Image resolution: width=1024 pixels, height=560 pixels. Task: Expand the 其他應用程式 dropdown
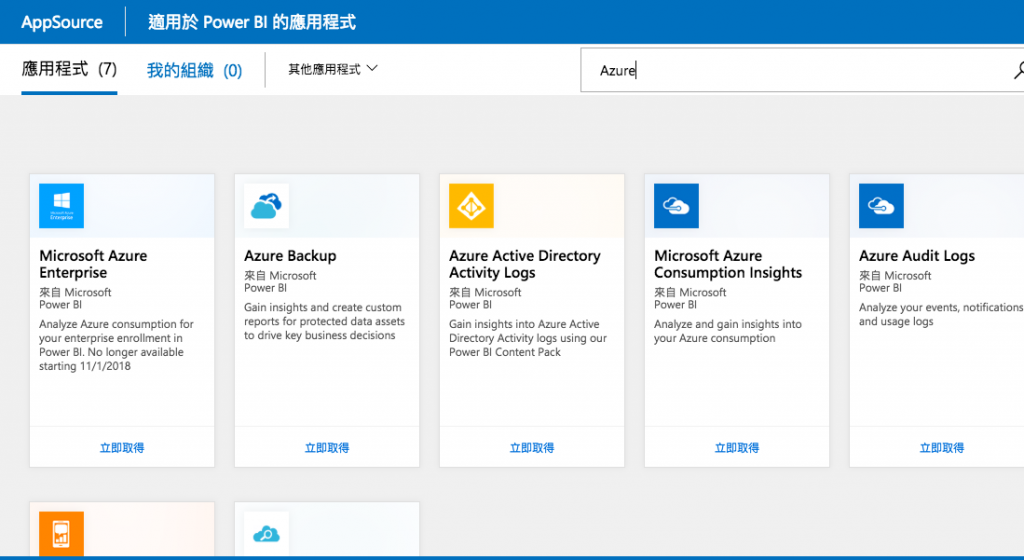tap(333, 69)
